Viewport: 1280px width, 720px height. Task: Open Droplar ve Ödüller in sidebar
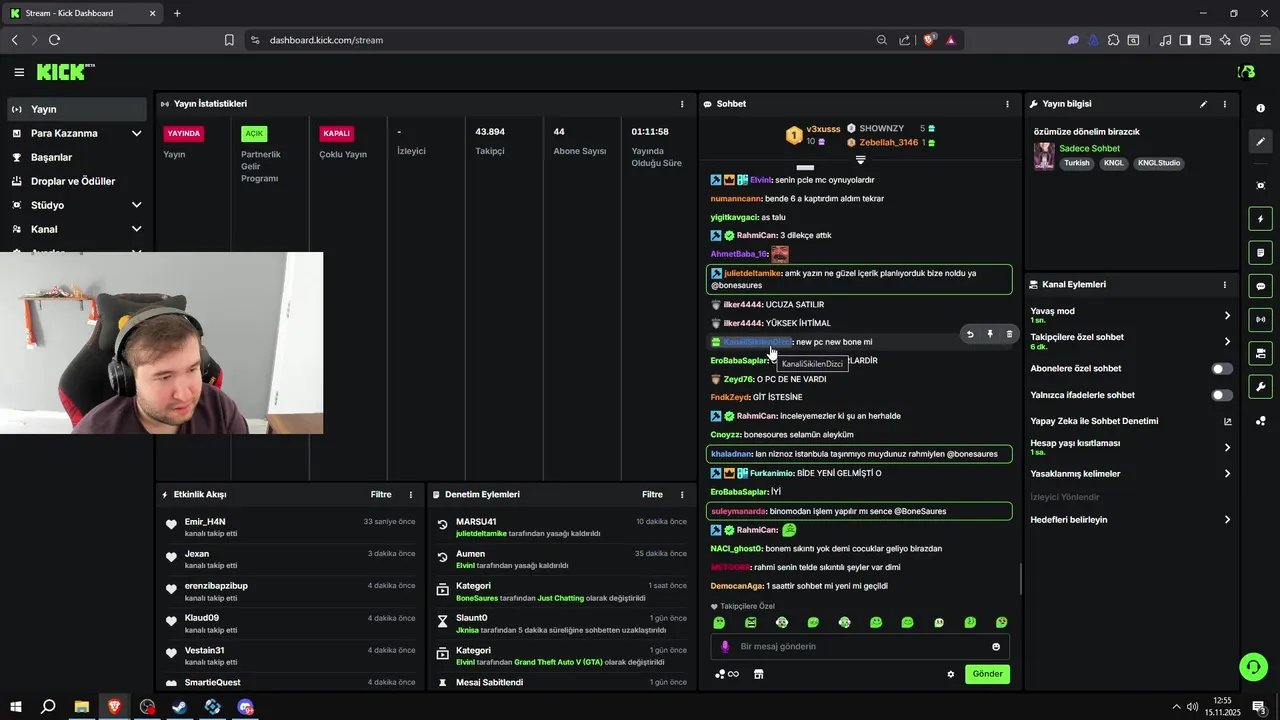coord(75,181)
